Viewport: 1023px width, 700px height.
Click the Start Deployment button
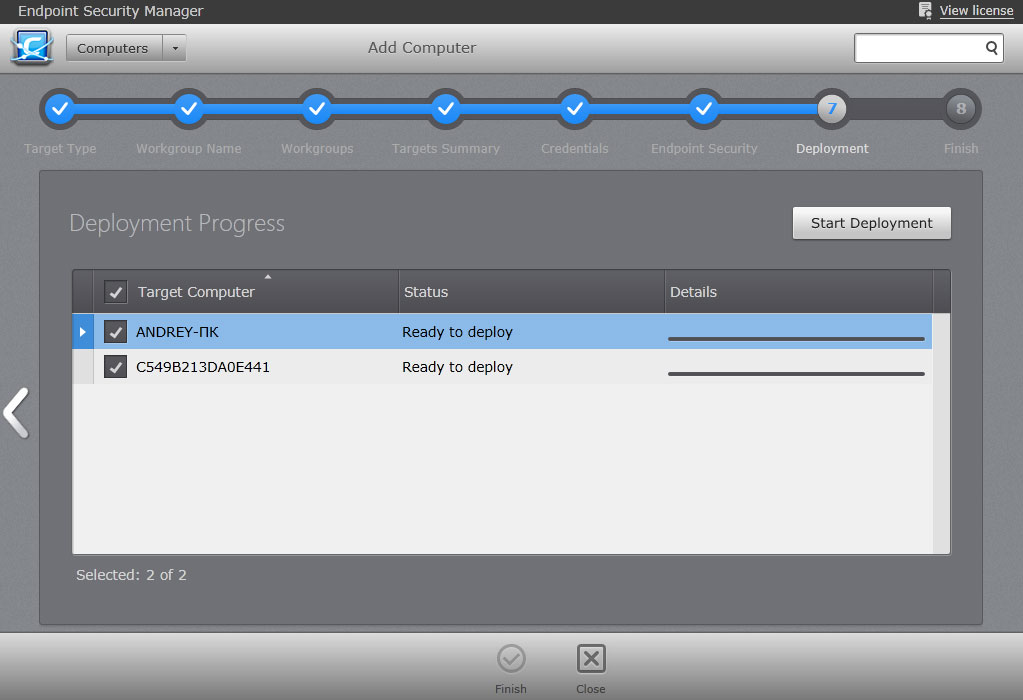tap(872, 223)
